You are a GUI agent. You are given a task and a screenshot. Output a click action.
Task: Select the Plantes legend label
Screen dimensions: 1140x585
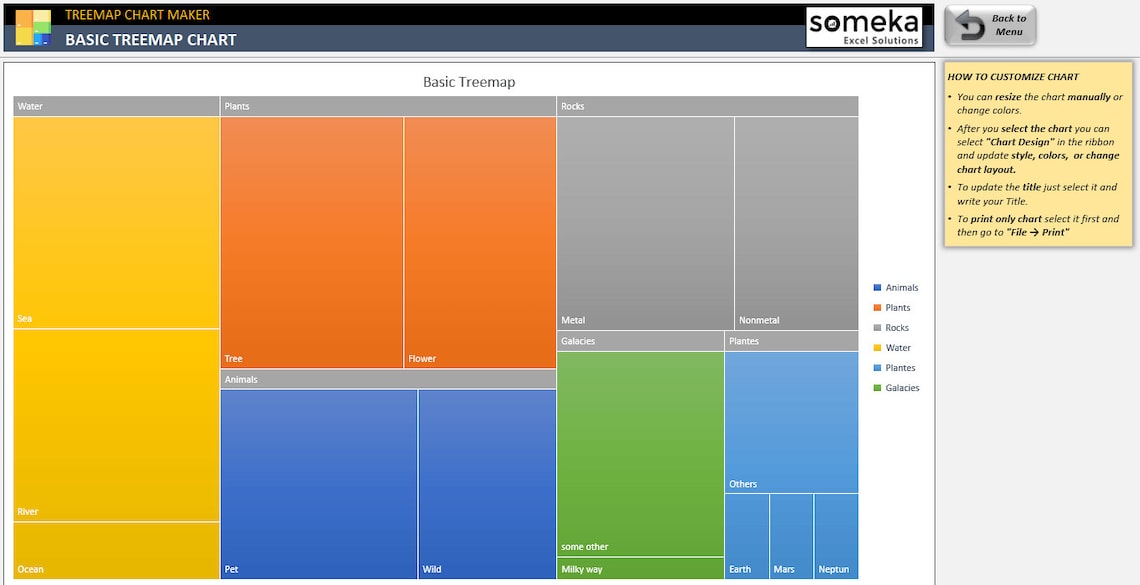point(900,368)
